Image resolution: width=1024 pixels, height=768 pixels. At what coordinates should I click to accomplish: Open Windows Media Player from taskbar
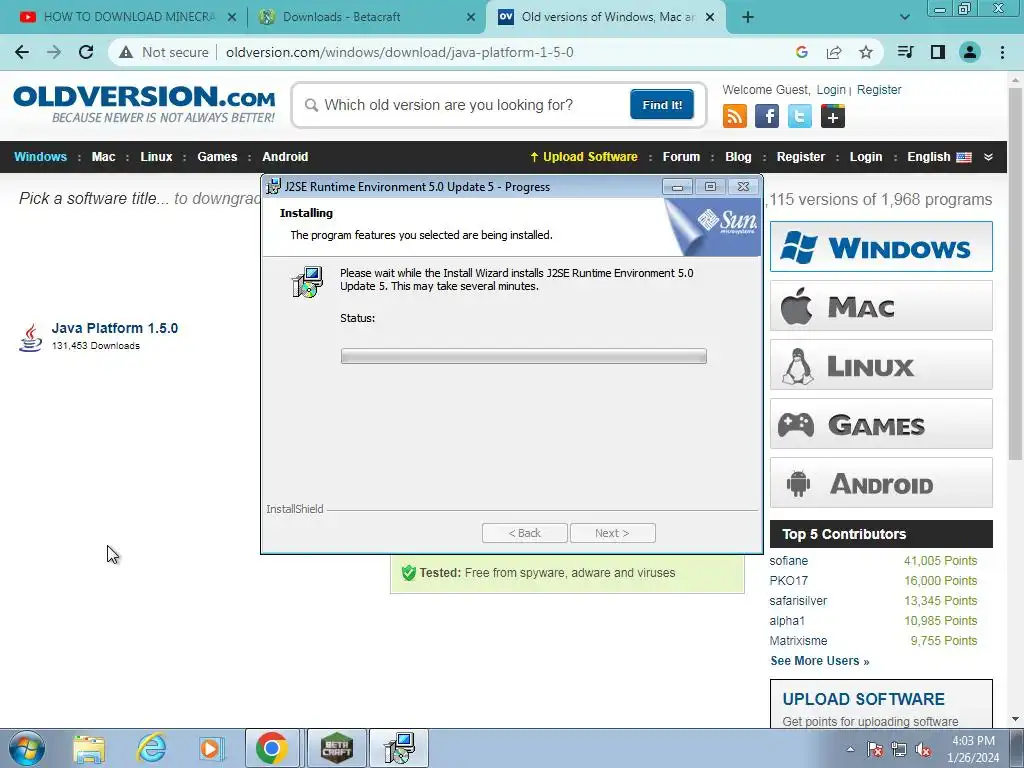pos(211,748)
